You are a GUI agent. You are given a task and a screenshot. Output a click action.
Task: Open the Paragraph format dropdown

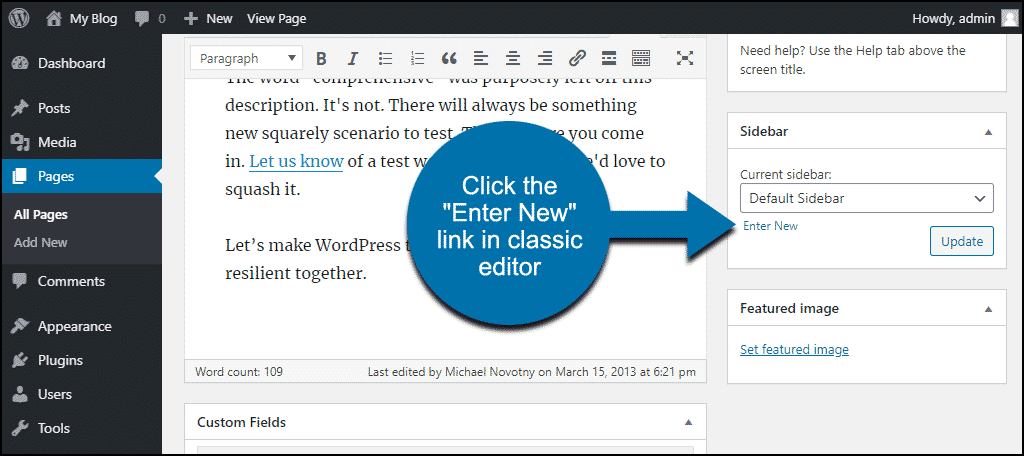(246, 58)
